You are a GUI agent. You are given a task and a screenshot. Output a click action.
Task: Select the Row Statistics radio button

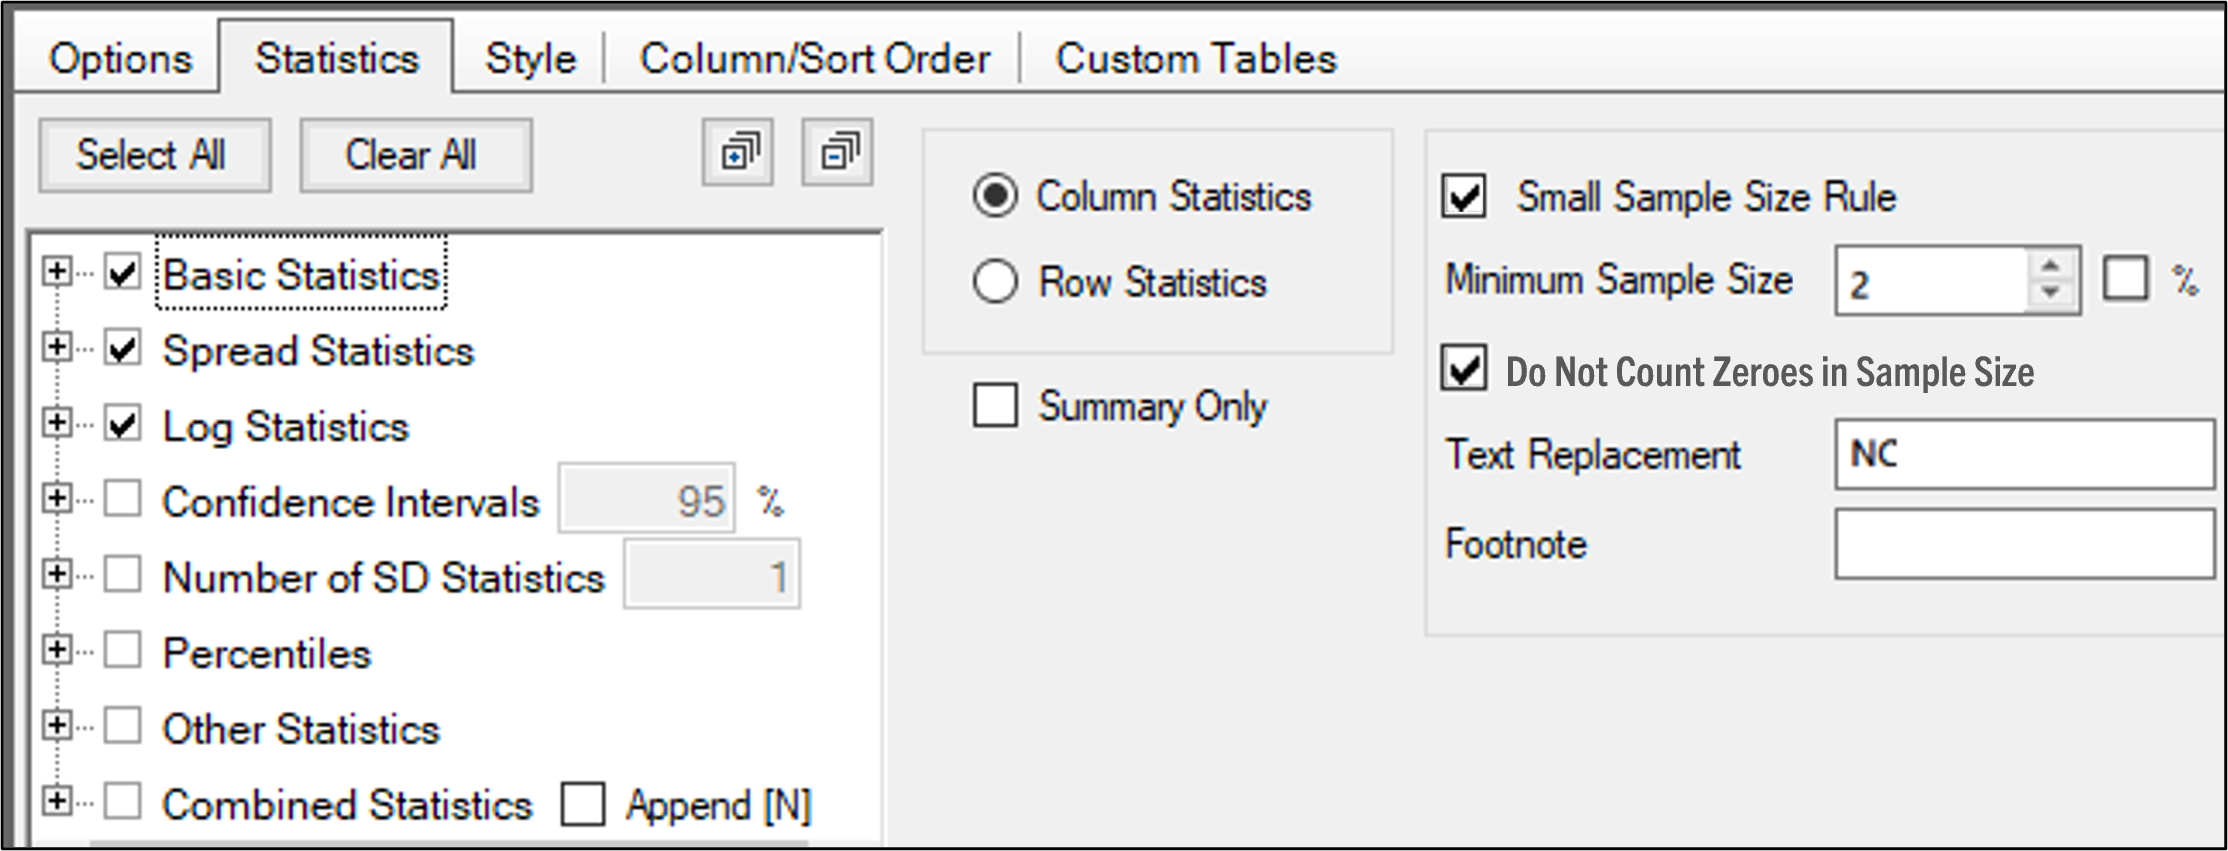coord(995,282)
